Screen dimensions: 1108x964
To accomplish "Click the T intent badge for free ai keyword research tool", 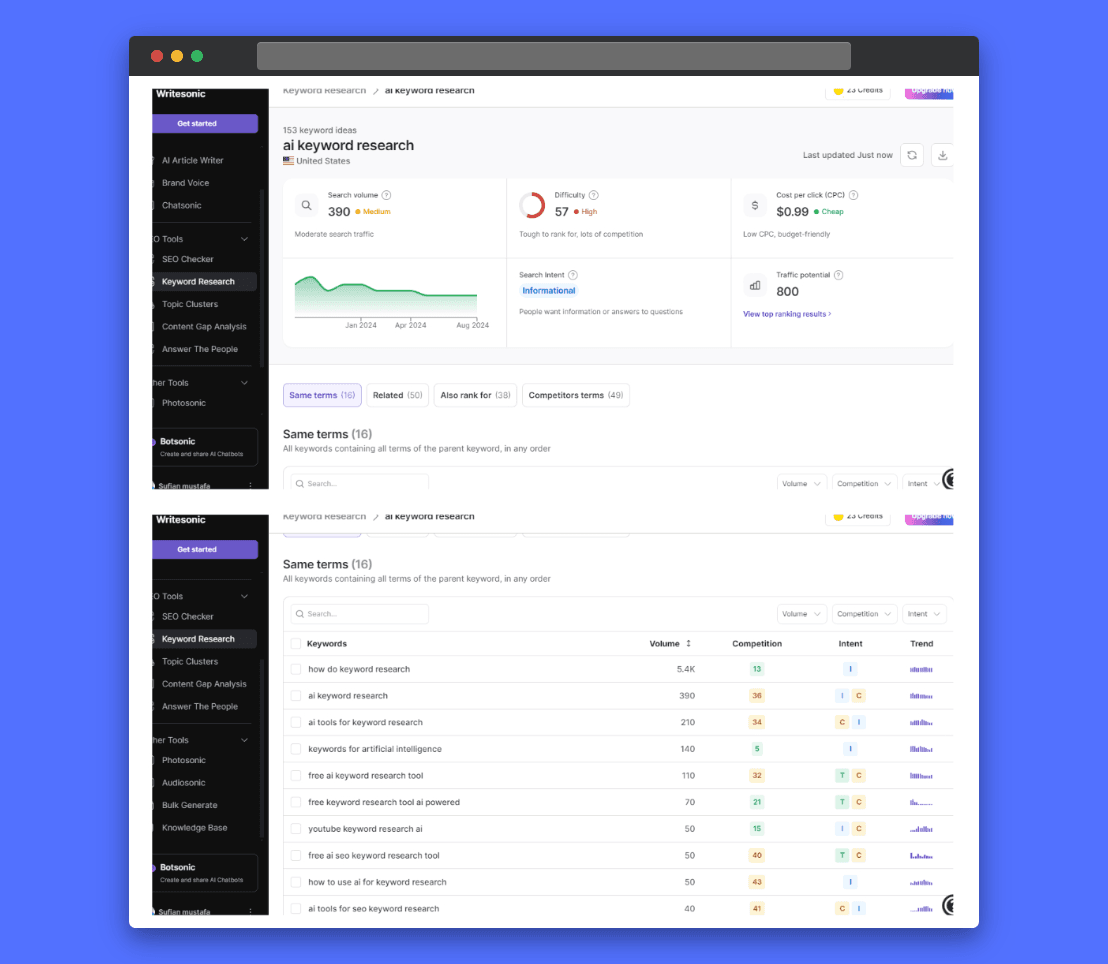I will 842,775.
